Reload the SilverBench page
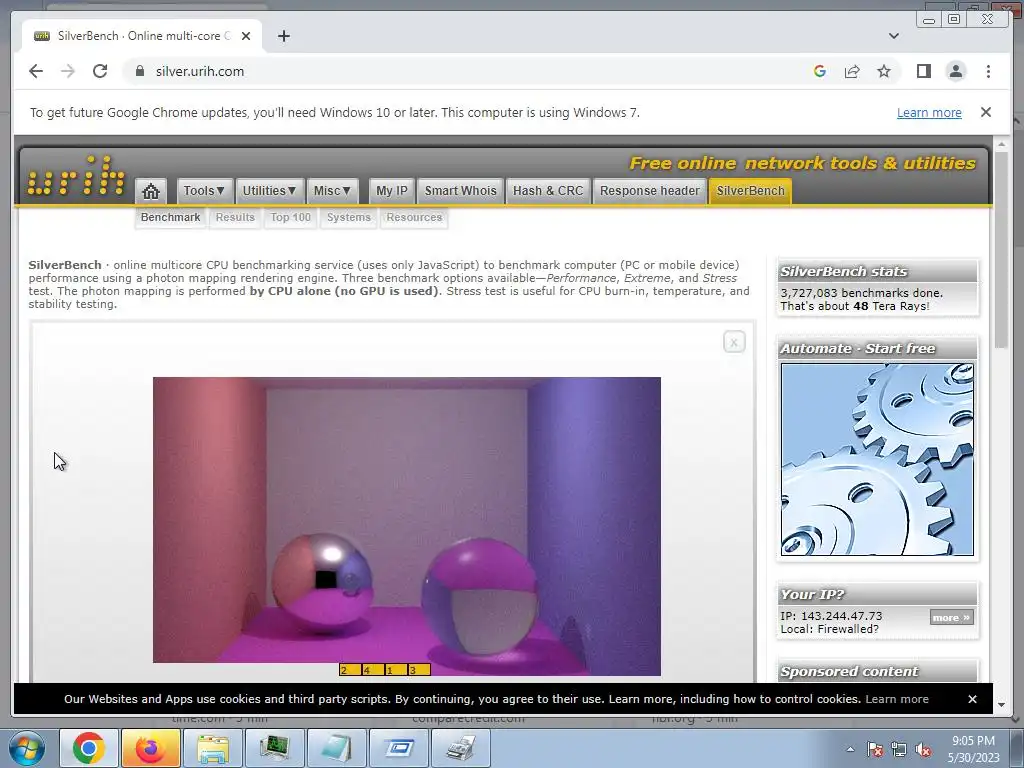The image size is (1024, 768). coord(100,71)
